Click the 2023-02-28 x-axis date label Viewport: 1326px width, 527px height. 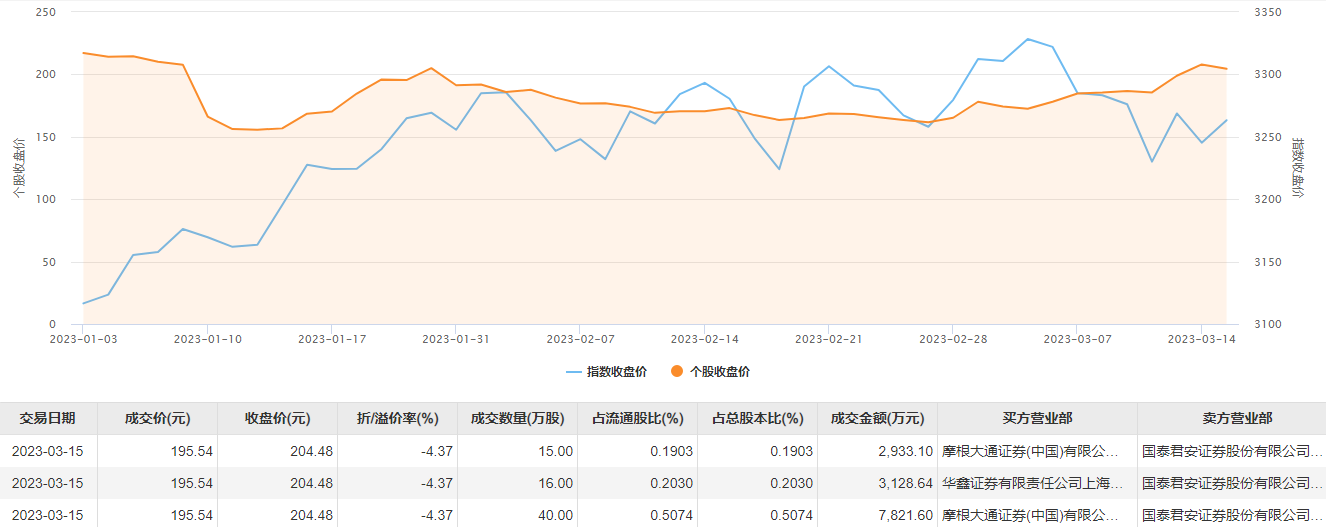click(x=952, y=339)
